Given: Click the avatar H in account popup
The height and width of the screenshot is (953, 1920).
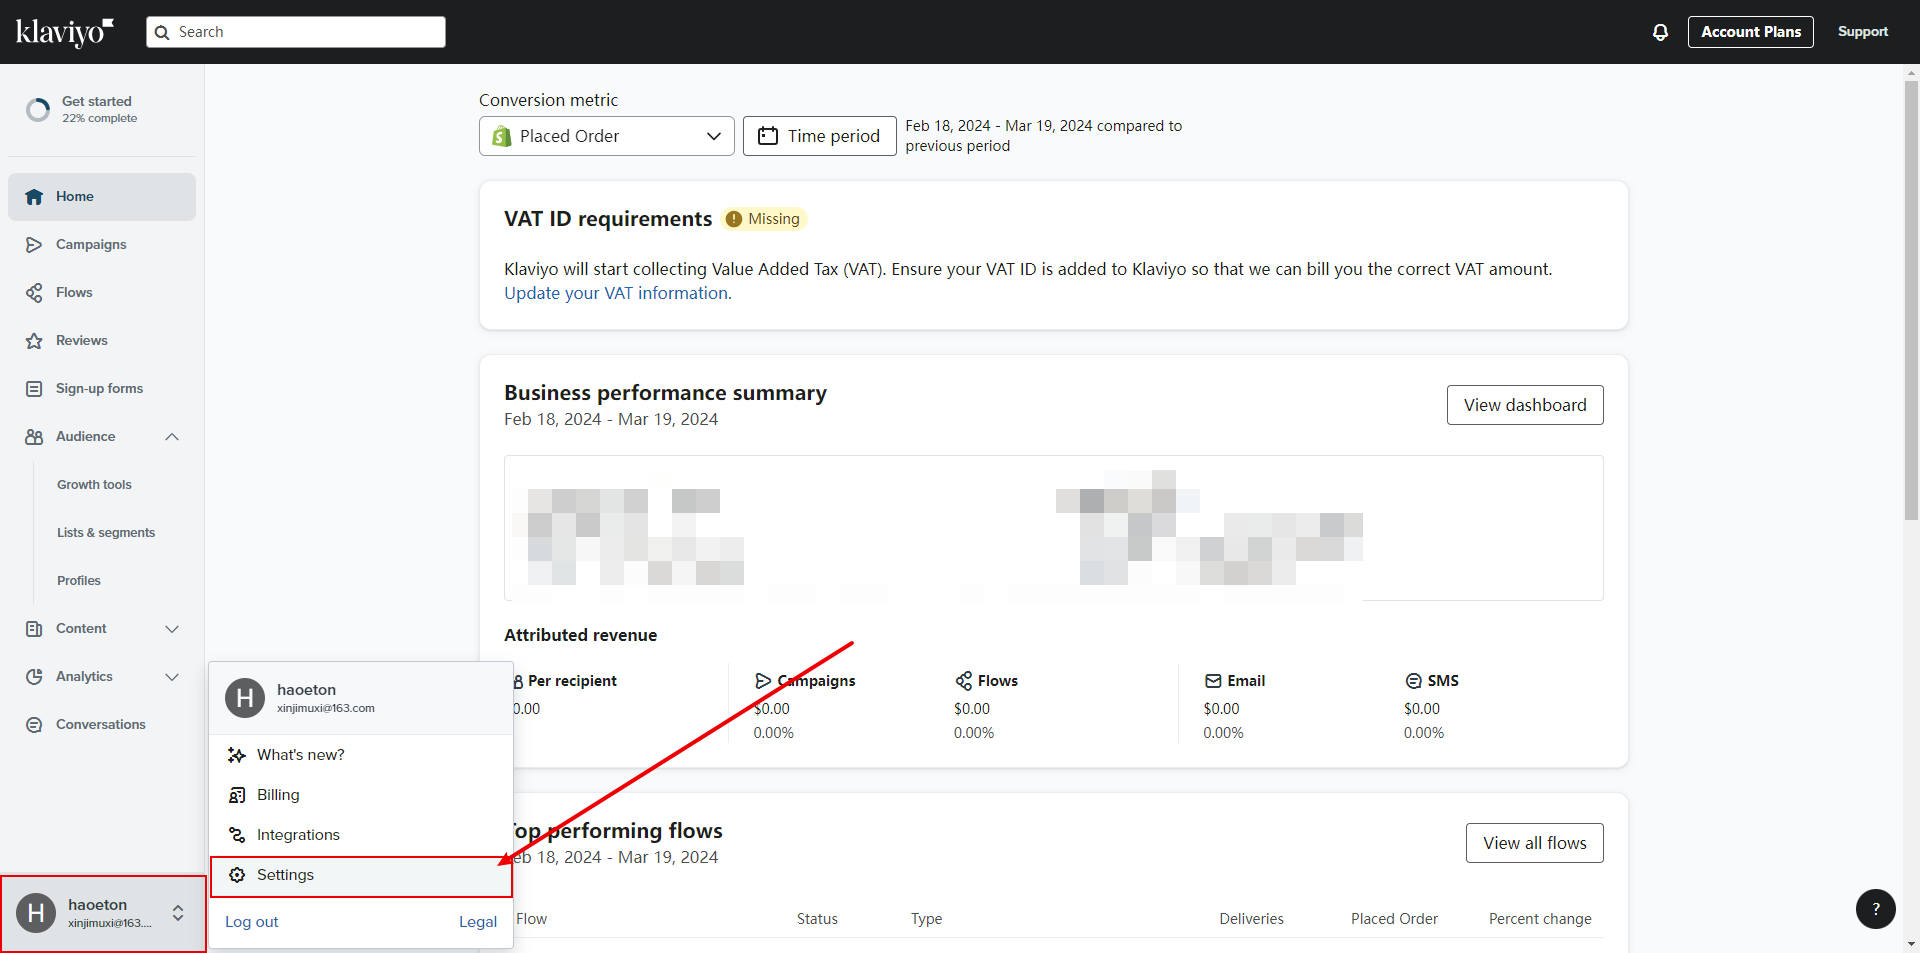Looking at the screenshot, I should [x=245, y=698].
